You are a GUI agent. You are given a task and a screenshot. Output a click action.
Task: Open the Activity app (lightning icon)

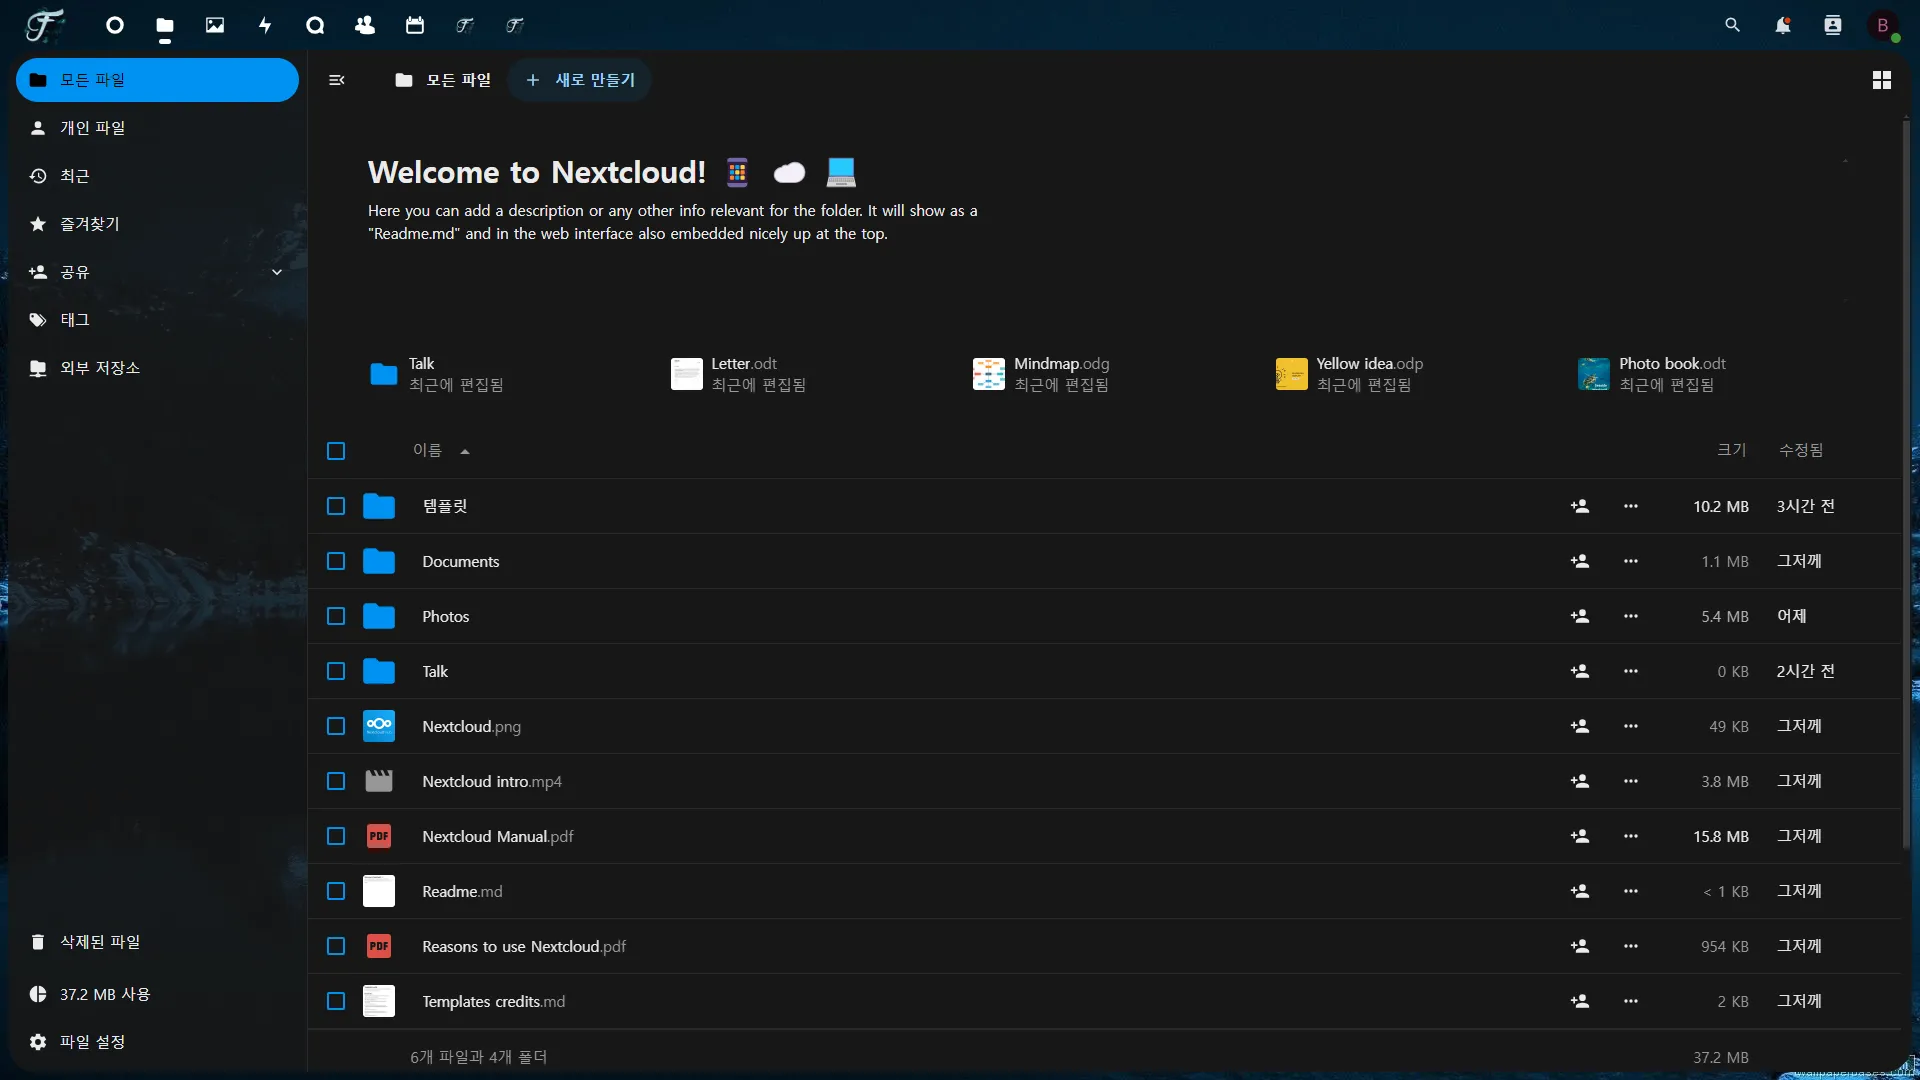pos(265,25)
